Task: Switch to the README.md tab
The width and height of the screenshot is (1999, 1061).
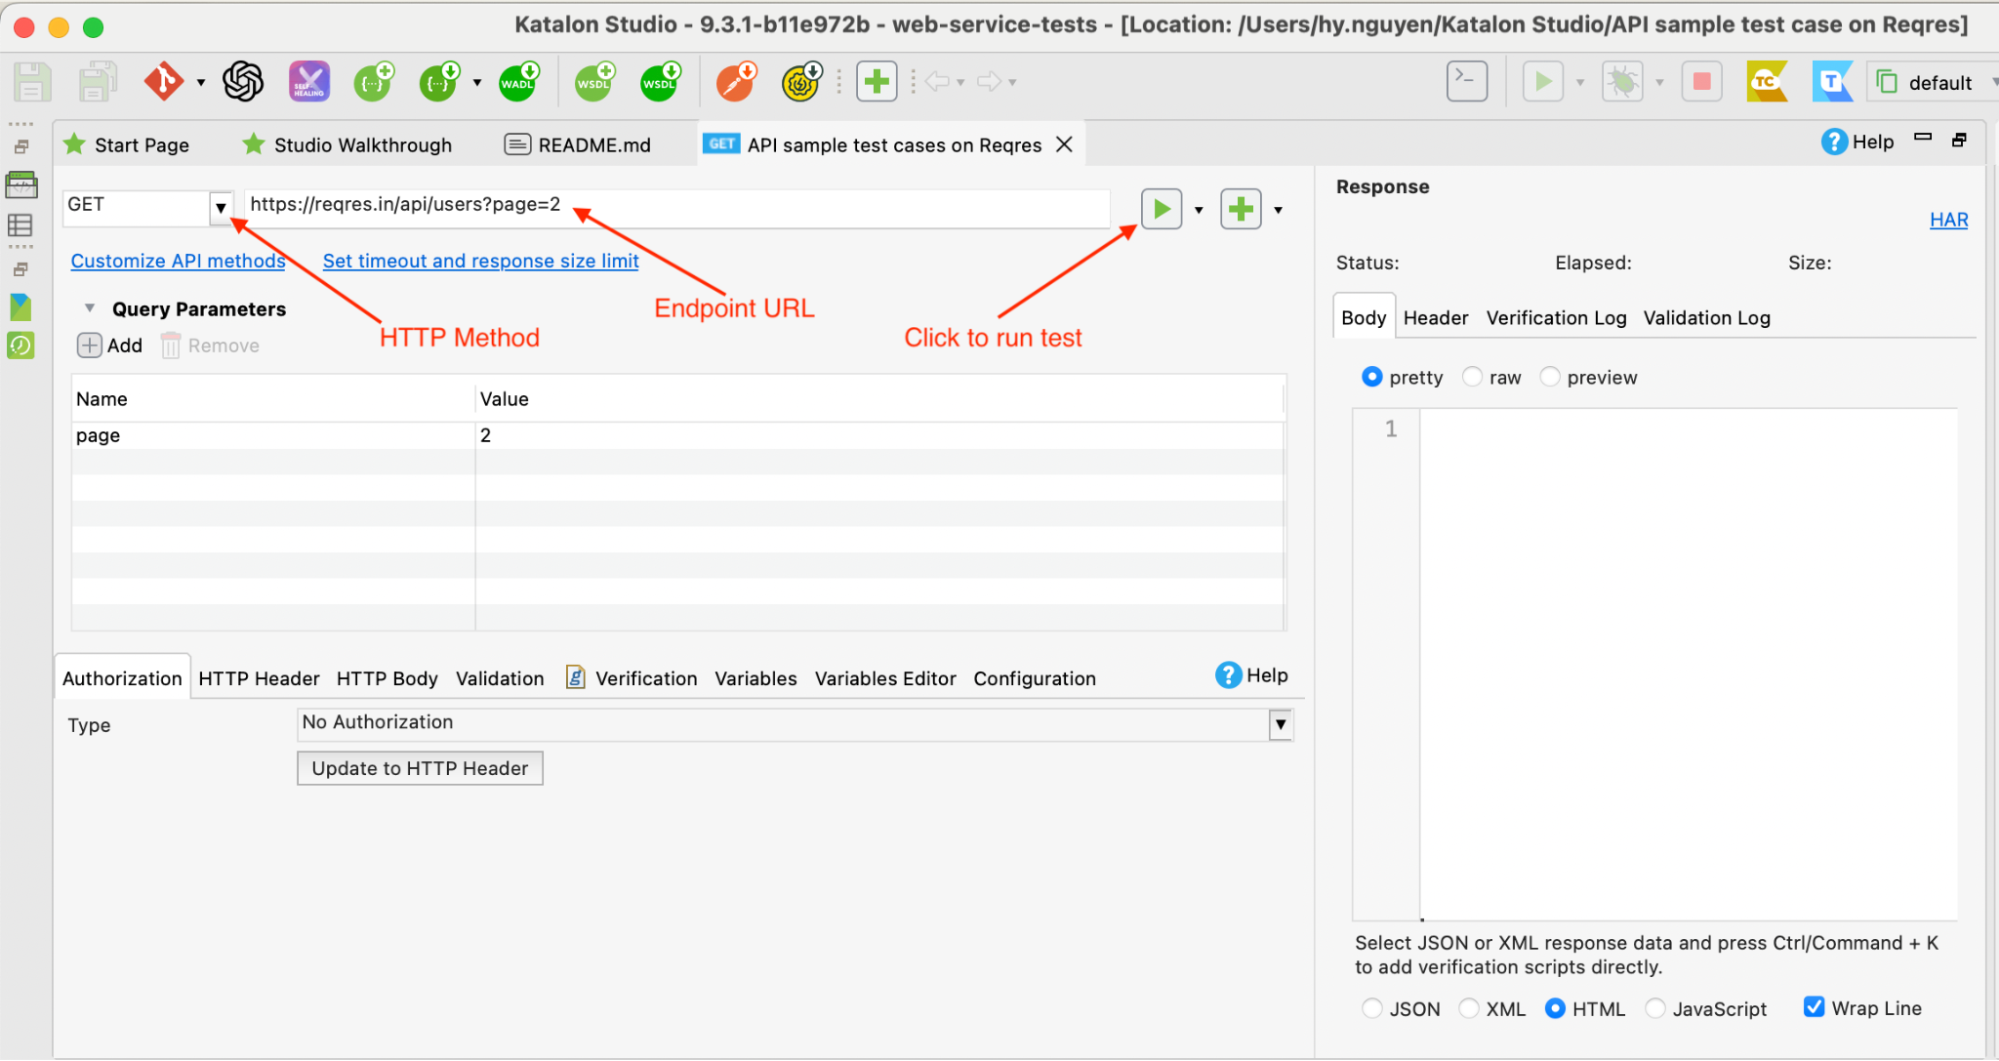Action: pyautogui.click(x=577, y=145)
